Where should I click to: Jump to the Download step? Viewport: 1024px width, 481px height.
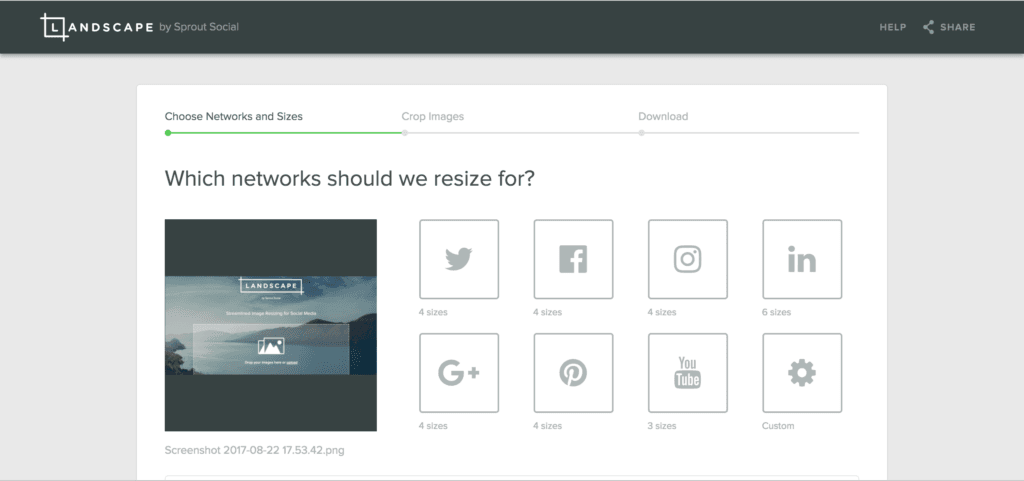click(663, 116)
